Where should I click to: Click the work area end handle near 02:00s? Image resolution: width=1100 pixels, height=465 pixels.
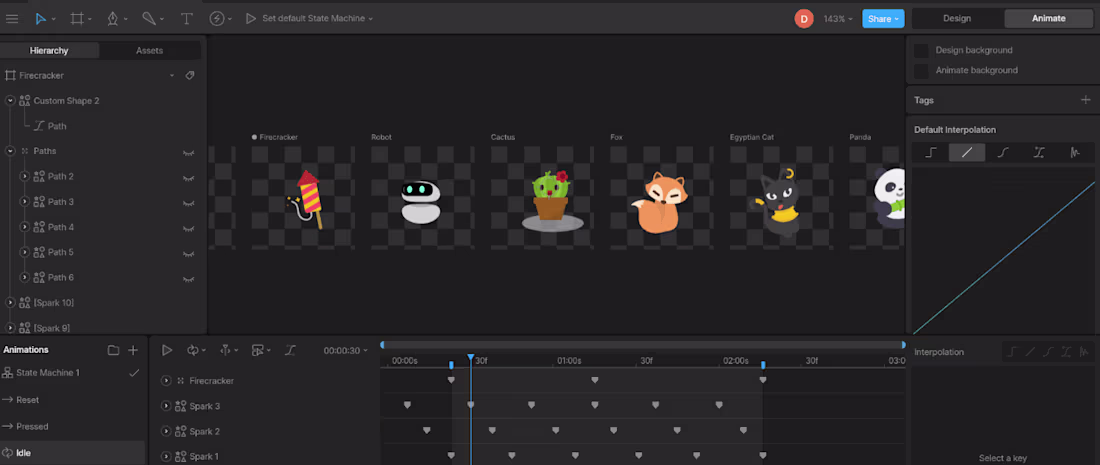tap(763, 365)
